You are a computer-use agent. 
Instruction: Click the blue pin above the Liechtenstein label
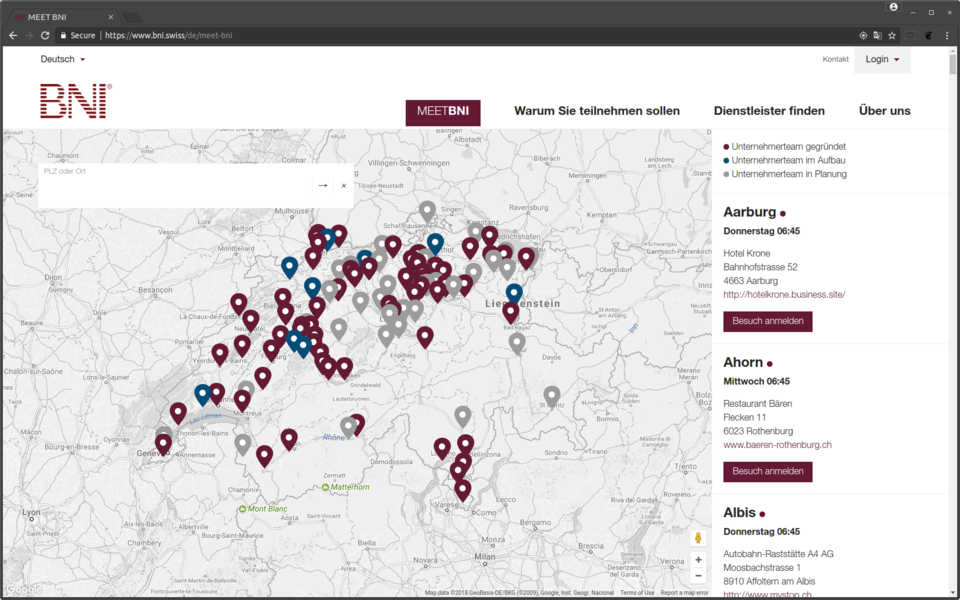(x=514, y=294)
